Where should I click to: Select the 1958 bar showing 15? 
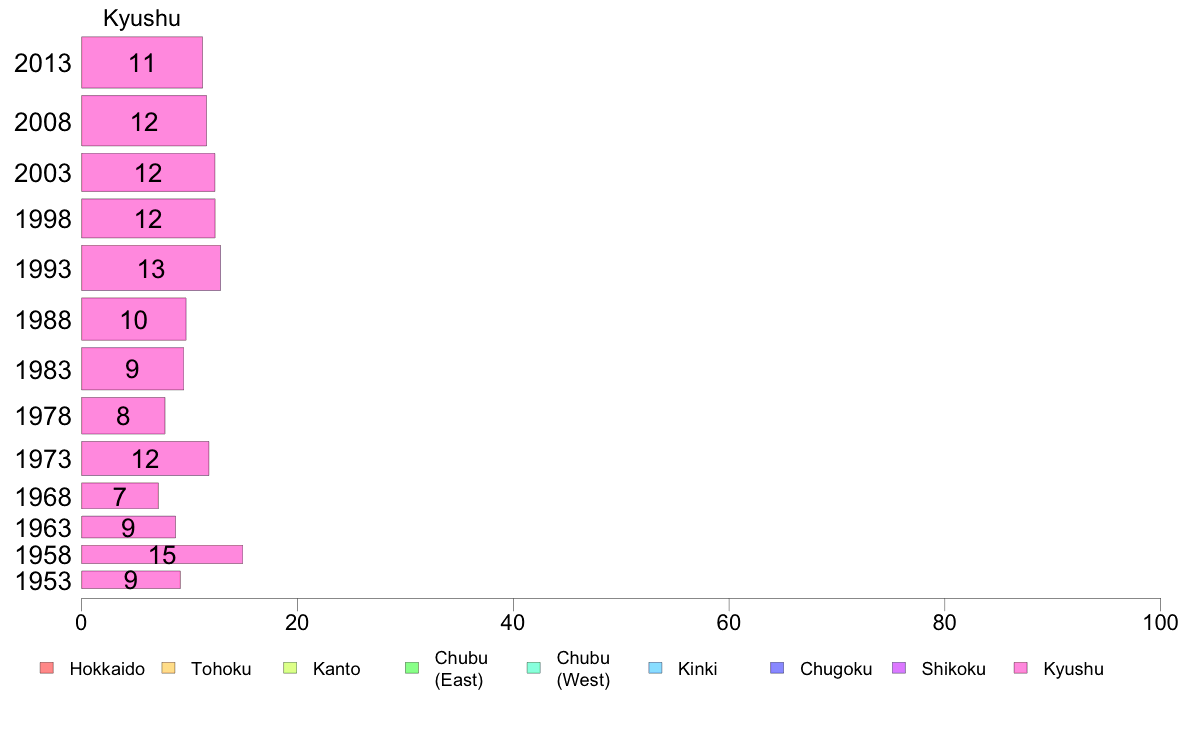pyautogui.click(x=162, y=554)
